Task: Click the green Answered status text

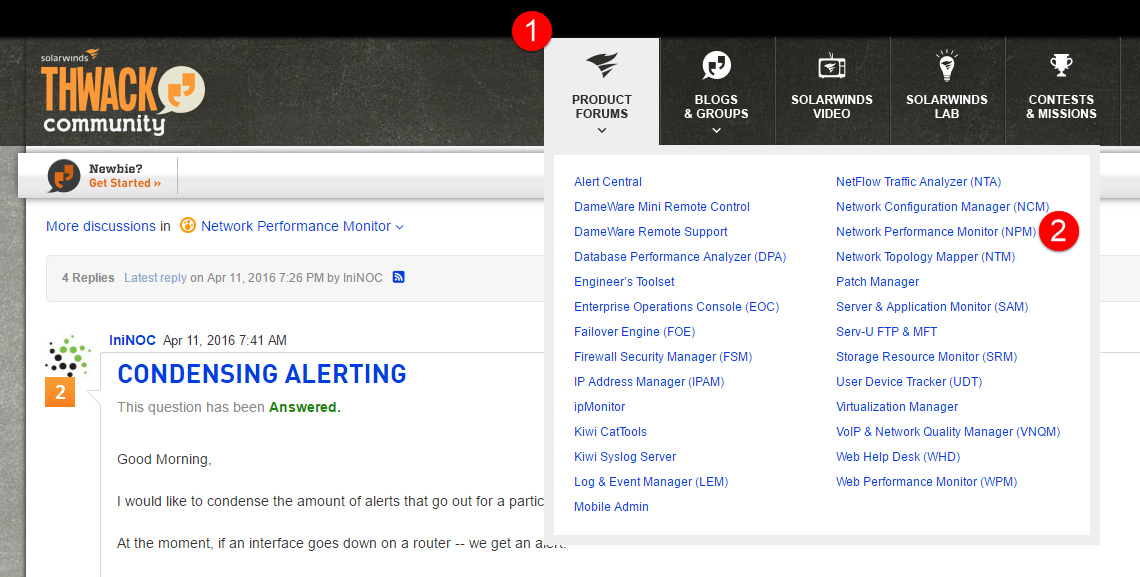Action: (x=305, y=407)
